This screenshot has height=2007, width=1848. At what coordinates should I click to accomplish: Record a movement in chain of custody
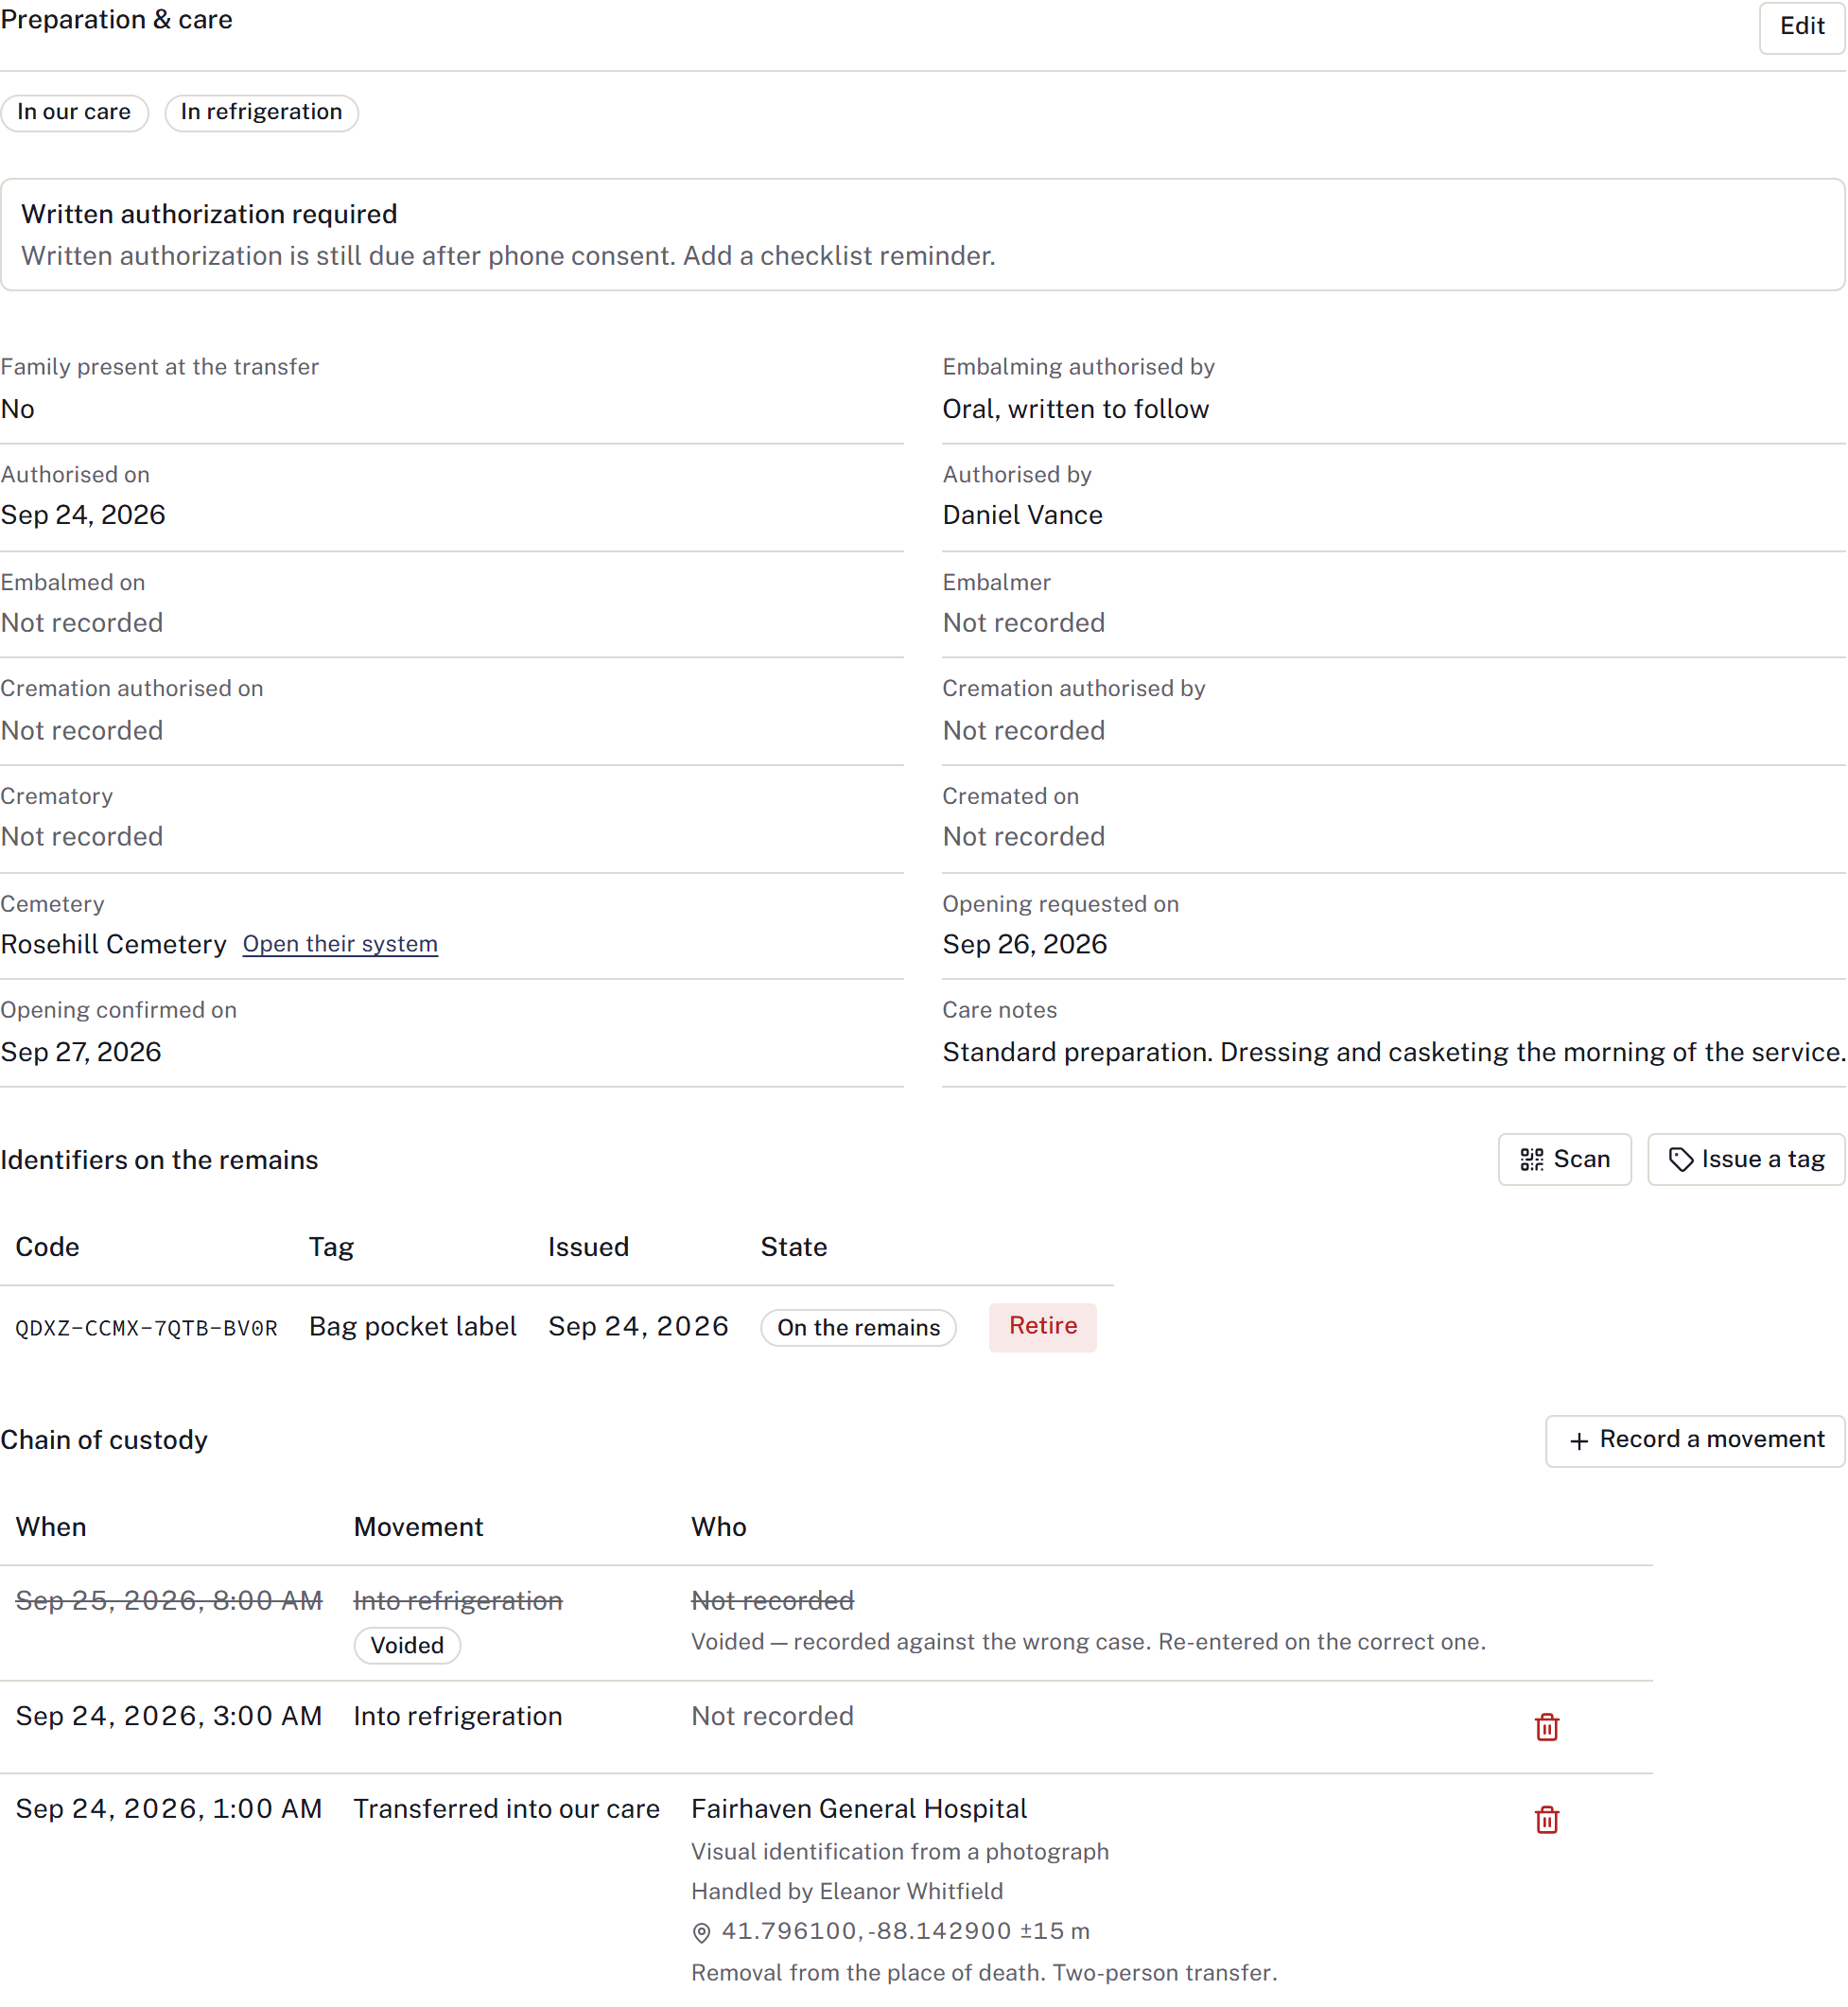pos(1694,1440)
